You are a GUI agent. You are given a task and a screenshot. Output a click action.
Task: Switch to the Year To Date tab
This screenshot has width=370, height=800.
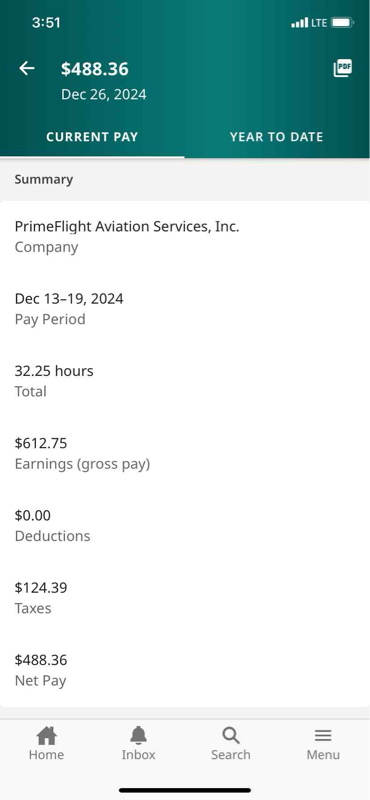coord(277,137)
